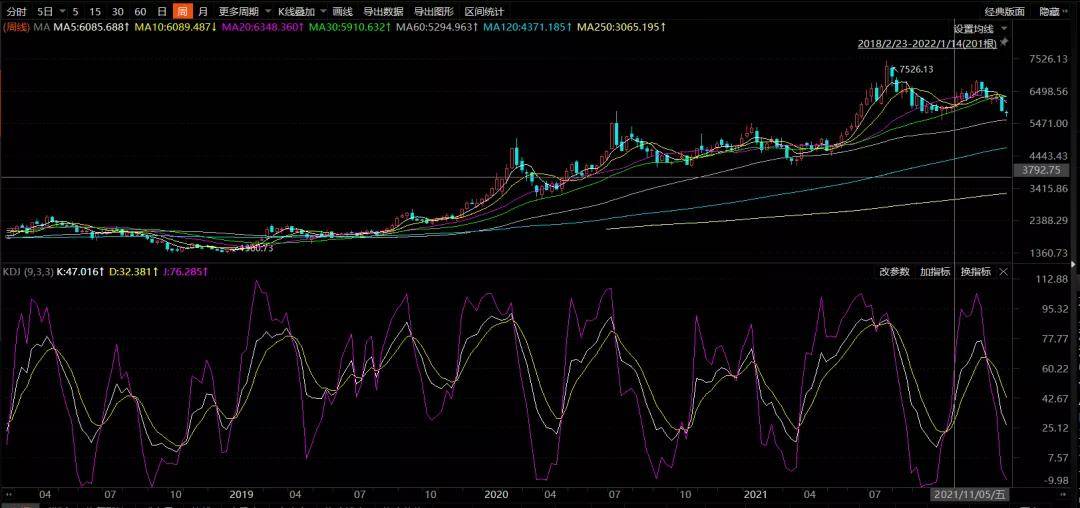Image resolution: width=1080 pixels, height=508 pixels.
Task: Switch to the 60 minute period
Action: coord(140,12)
